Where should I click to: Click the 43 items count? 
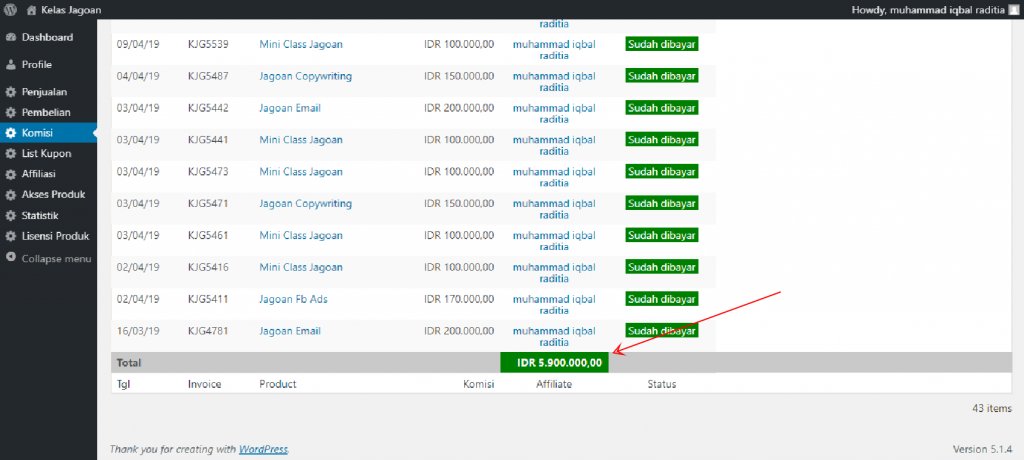992,408
